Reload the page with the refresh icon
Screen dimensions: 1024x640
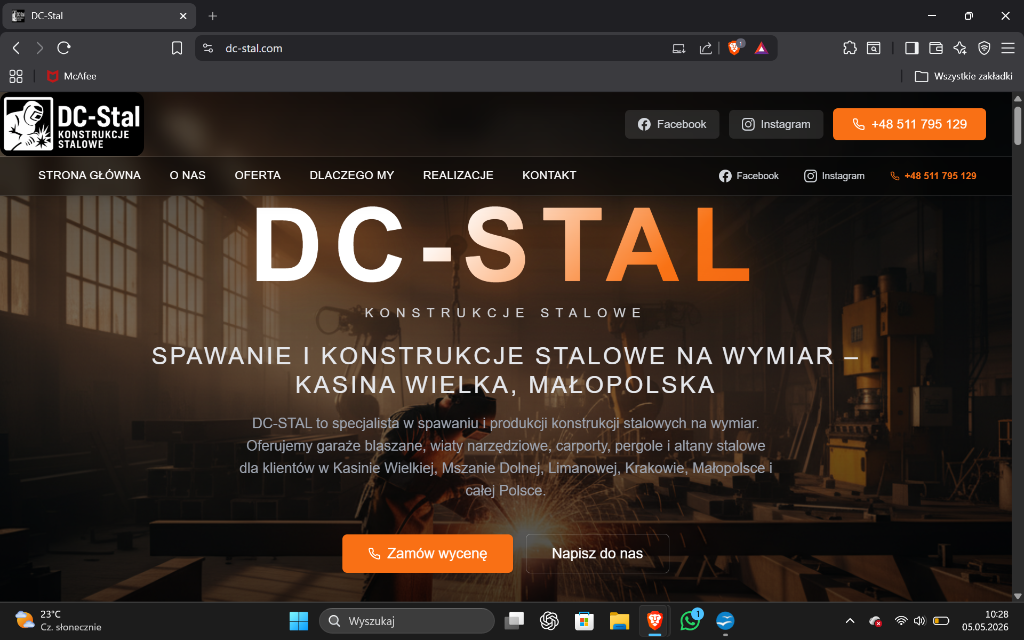pyautogui.click(x=63, y=48)
